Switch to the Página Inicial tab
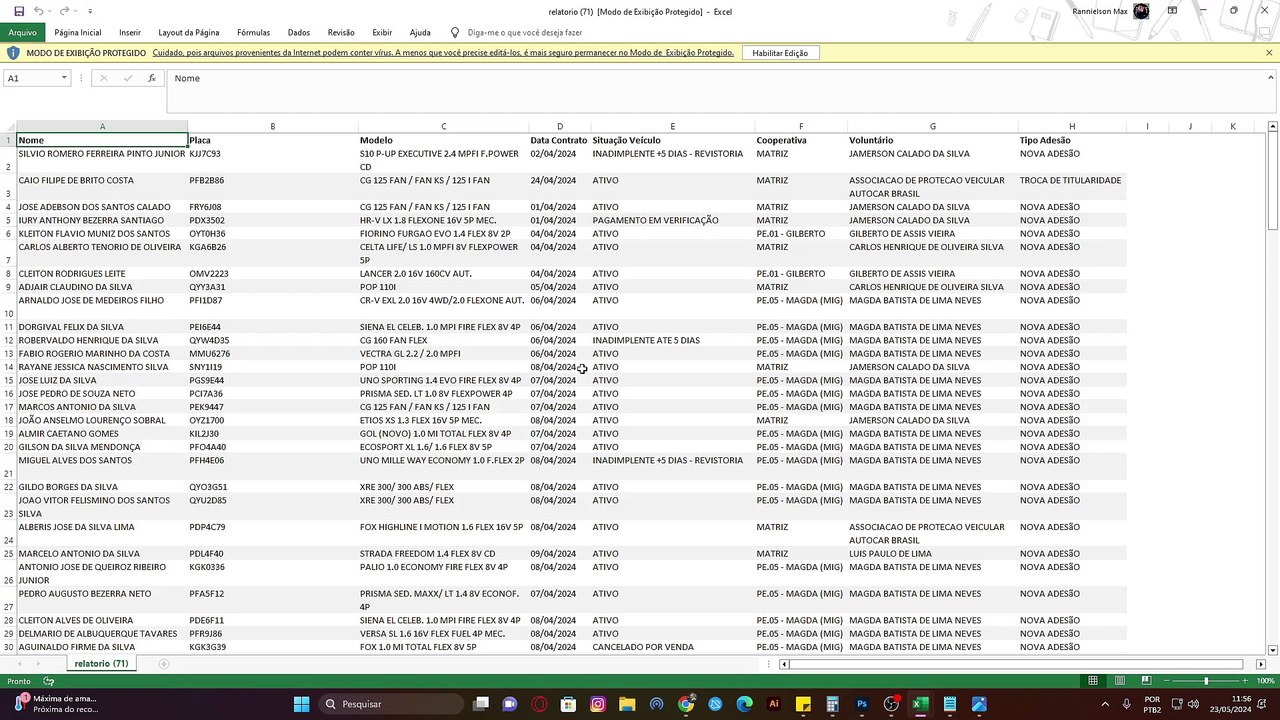 78,32
